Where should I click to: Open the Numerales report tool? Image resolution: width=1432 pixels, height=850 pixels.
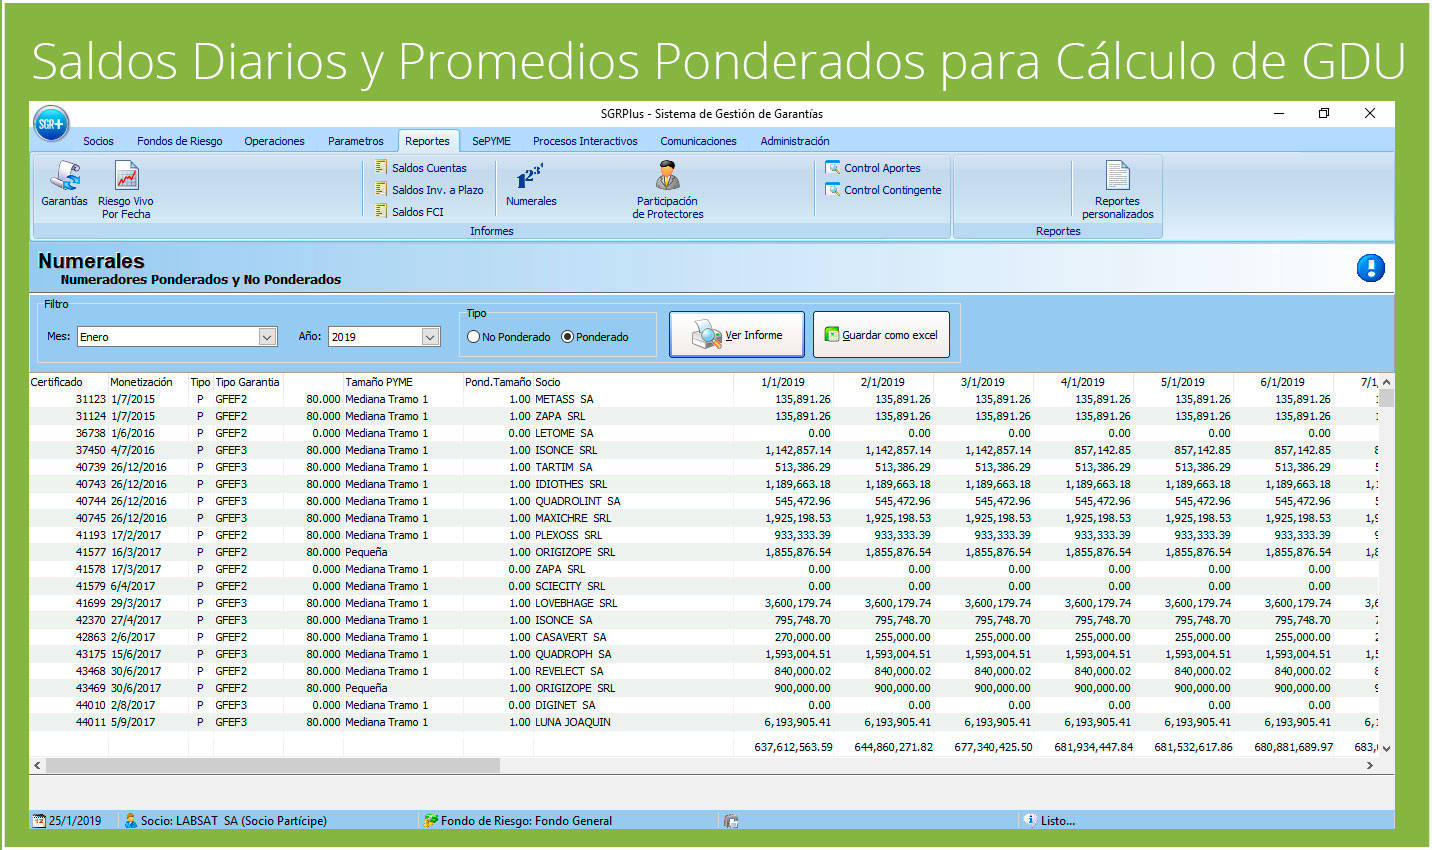530,187
